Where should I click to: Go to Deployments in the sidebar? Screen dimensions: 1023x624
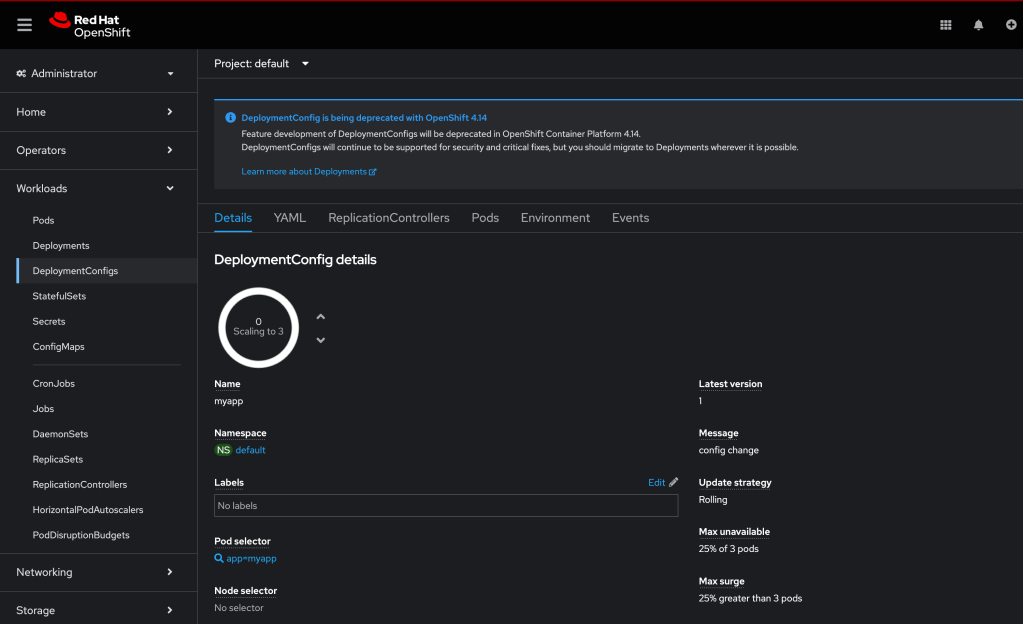61,245
